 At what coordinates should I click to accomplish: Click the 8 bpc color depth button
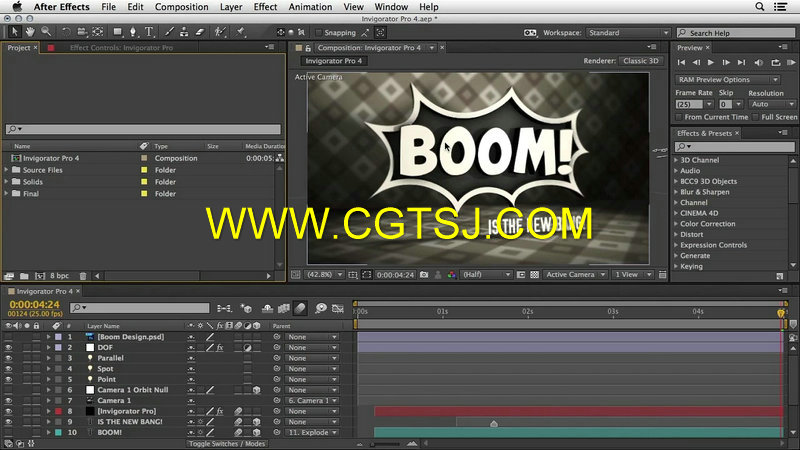[59, 276]
